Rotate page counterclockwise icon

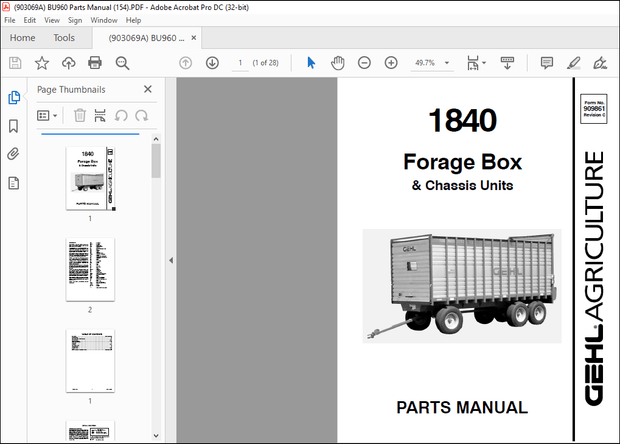(x=121, y=115)
